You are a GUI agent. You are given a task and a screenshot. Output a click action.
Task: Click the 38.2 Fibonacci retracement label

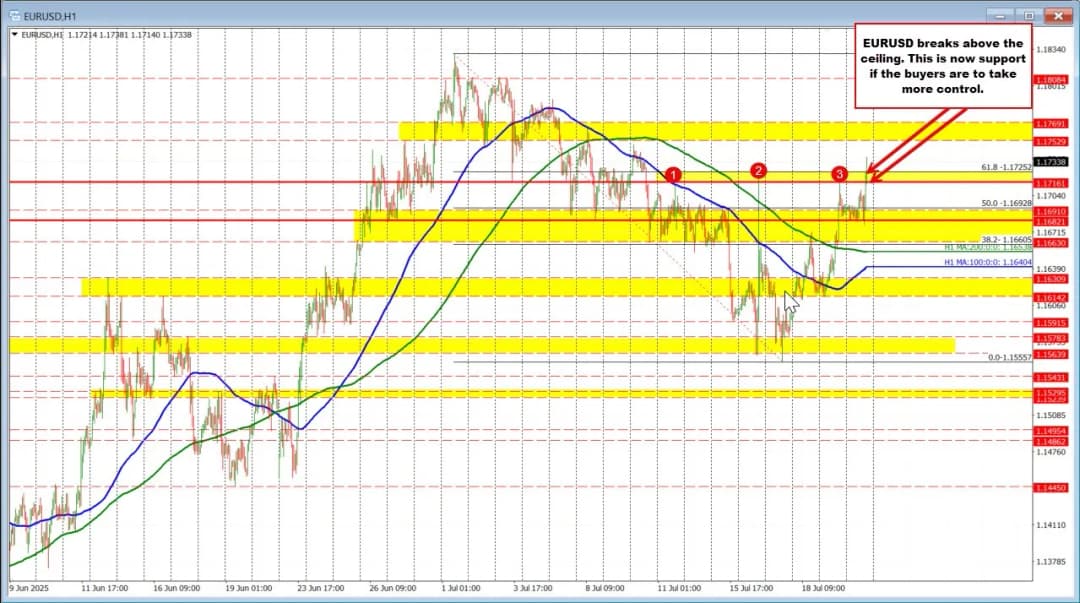point(1004,240)
